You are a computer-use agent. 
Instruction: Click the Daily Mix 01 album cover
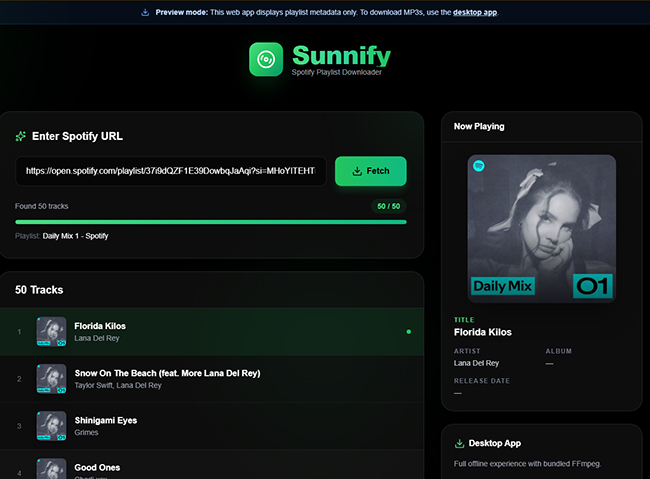click(542, 229)
